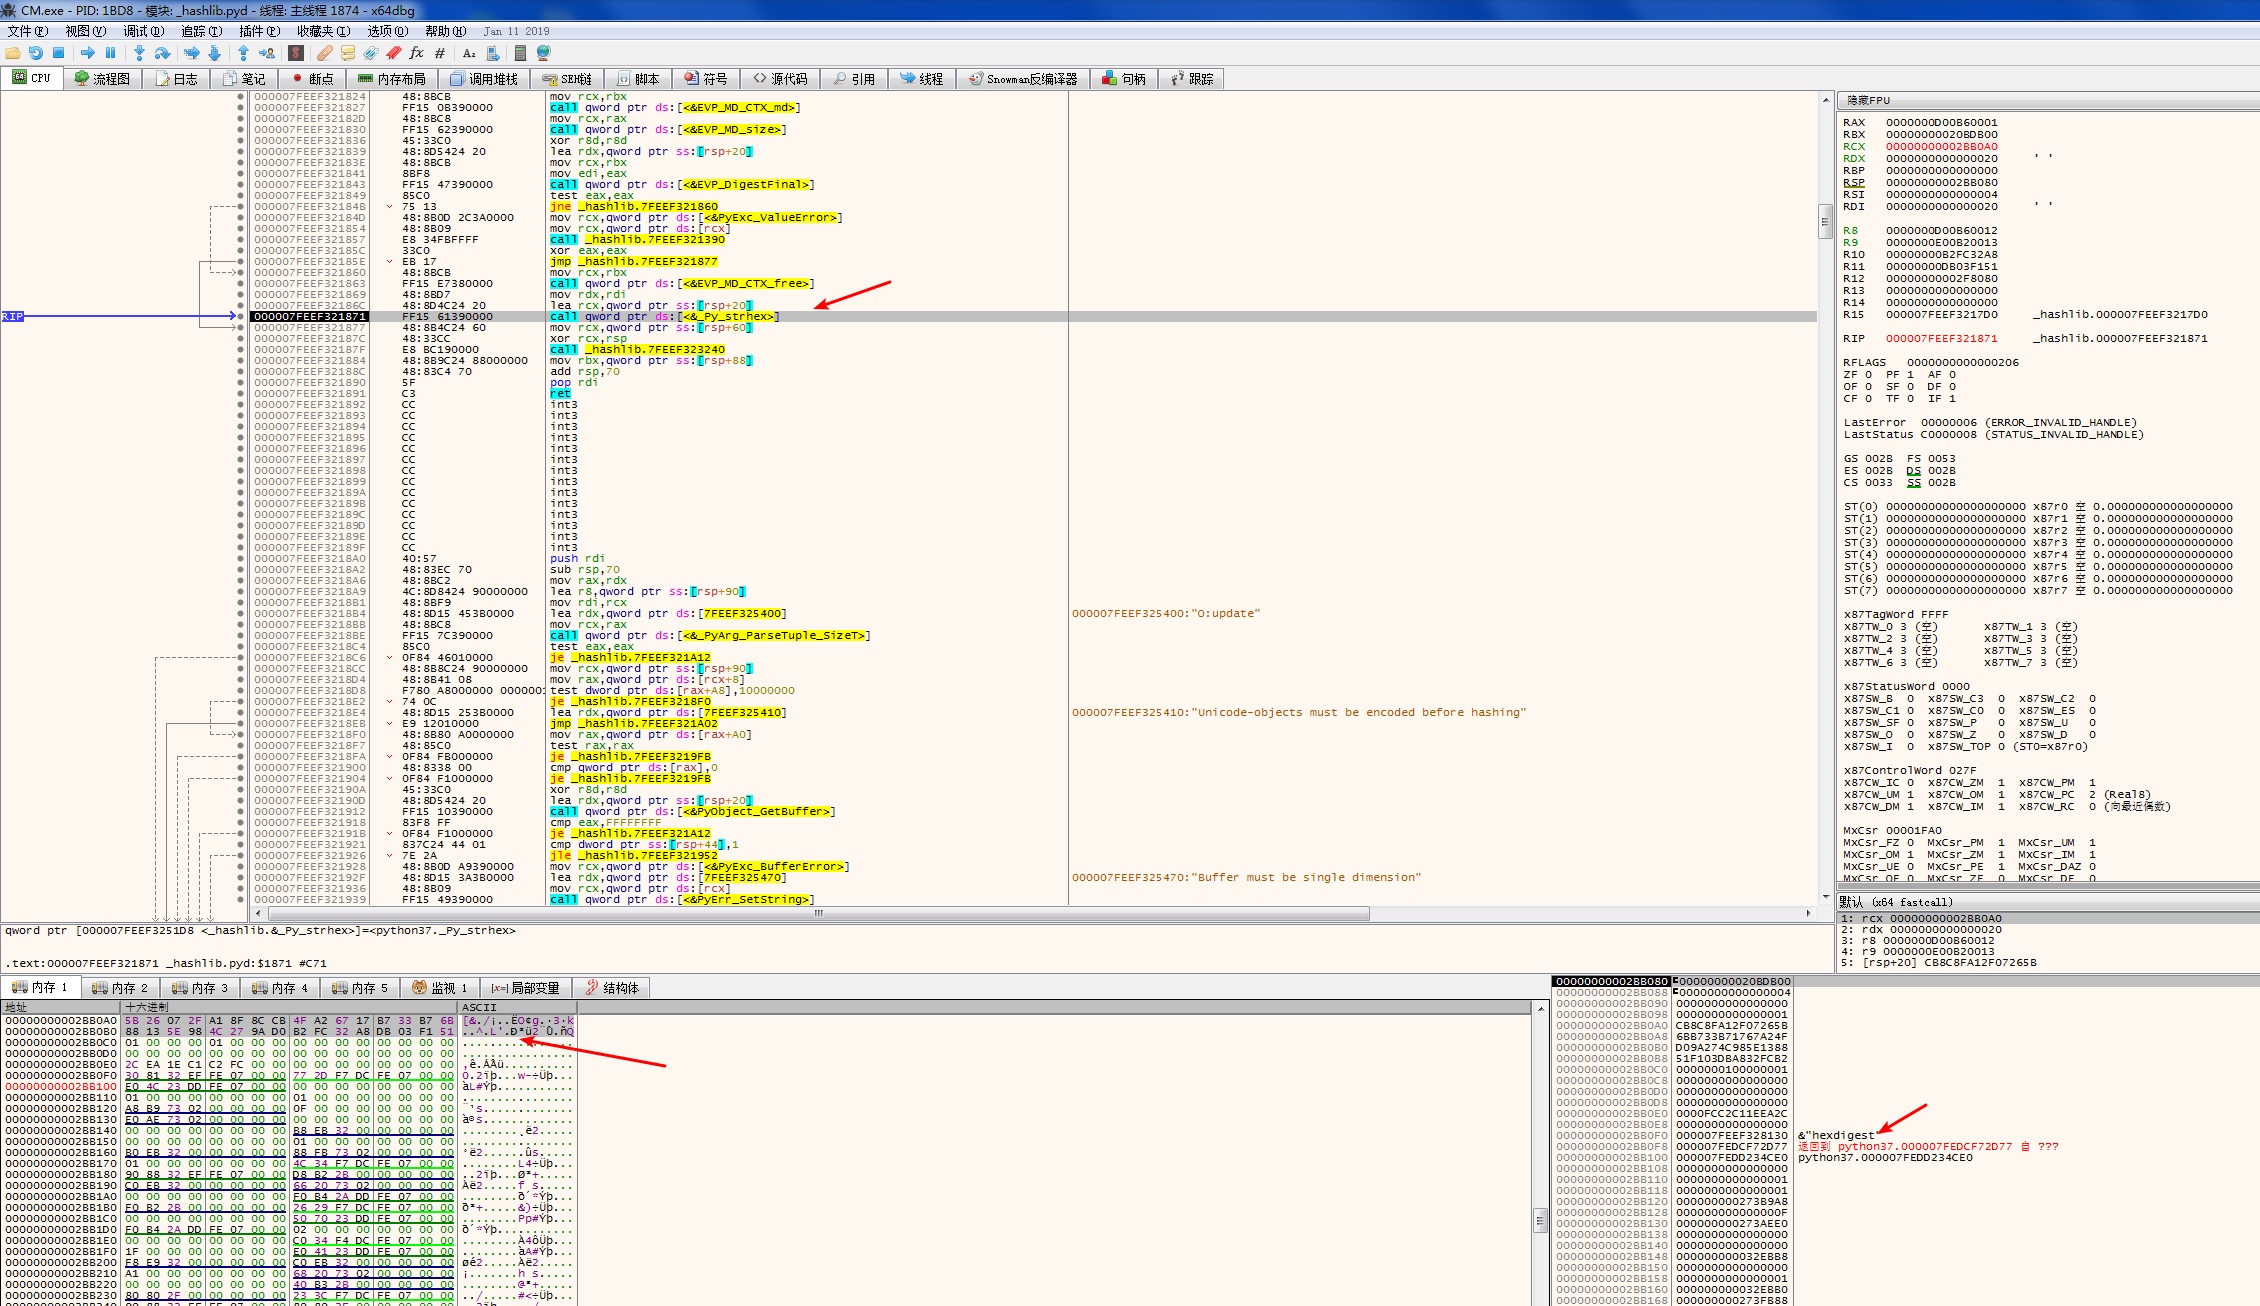Toggle the 隐藏FPU hide button
Image resolution: width=2260 pixels, height=1306 pixels.
point(1868,101)
